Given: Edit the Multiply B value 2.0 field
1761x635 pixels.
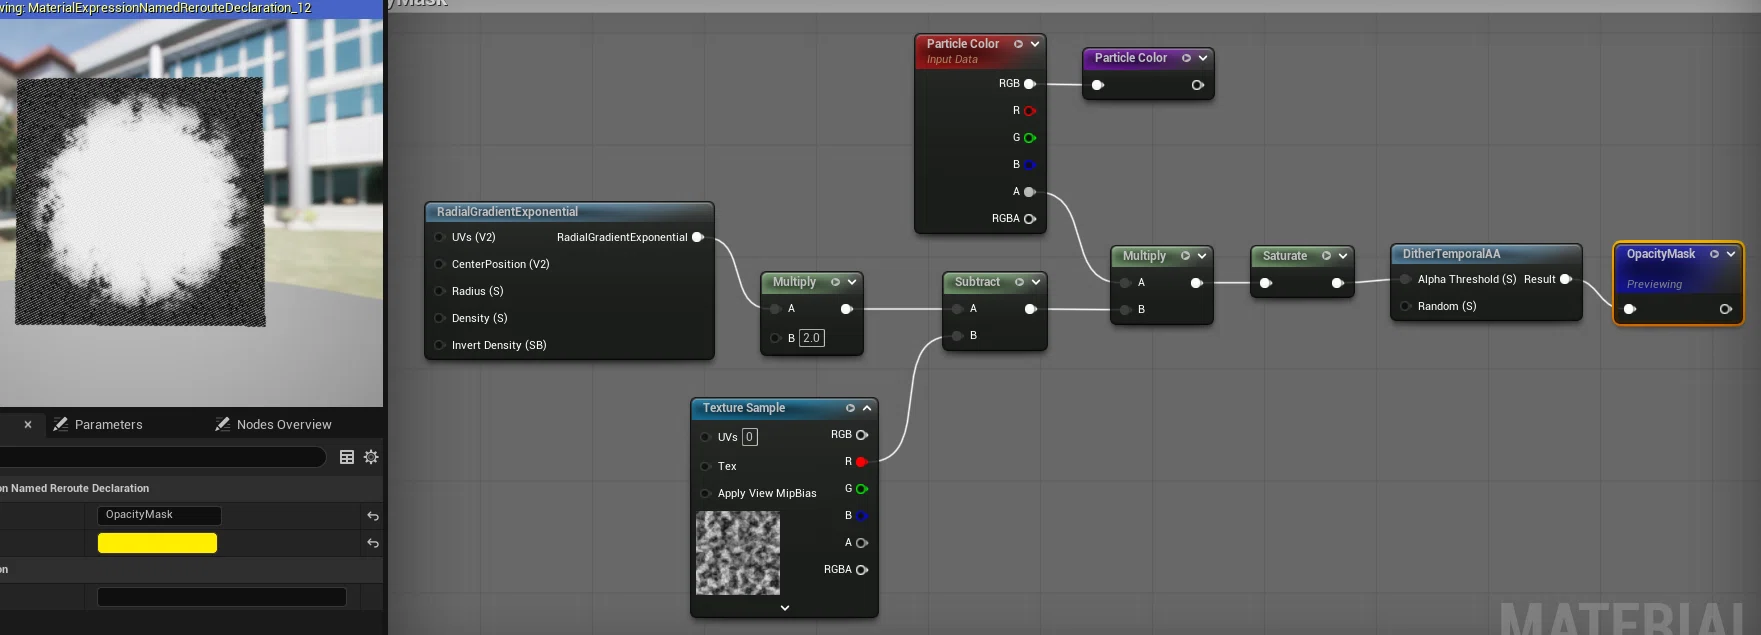Looking at the screenshot, I should click(812, 338).
